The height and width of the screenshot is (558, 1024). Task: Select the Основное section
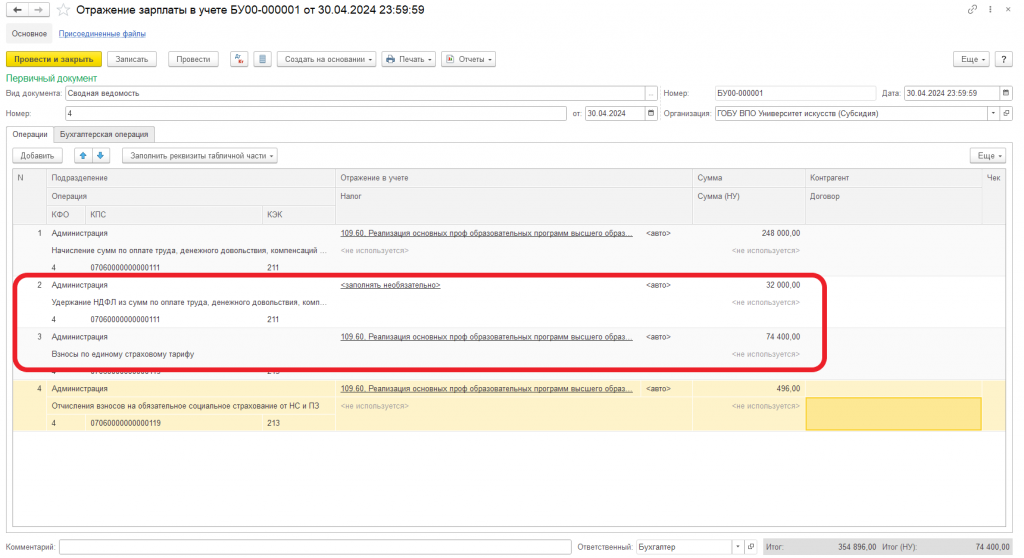pyautogui.click(x=29, y=33)
